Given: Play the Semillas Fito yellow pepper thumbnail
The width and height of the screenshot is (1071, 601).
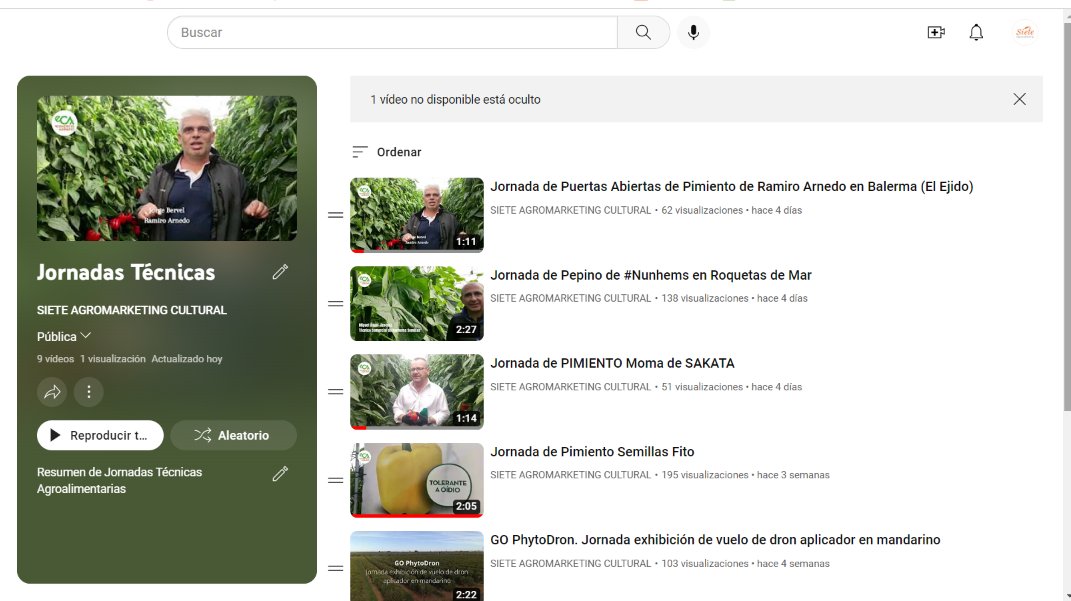Looking at the screenshot, I should [417, 480].
